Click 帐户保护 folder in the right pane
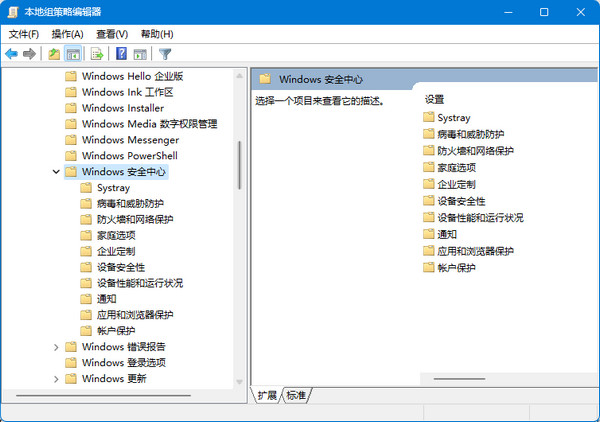This screenshot has width=600, height=422. (x=450, y=268)
